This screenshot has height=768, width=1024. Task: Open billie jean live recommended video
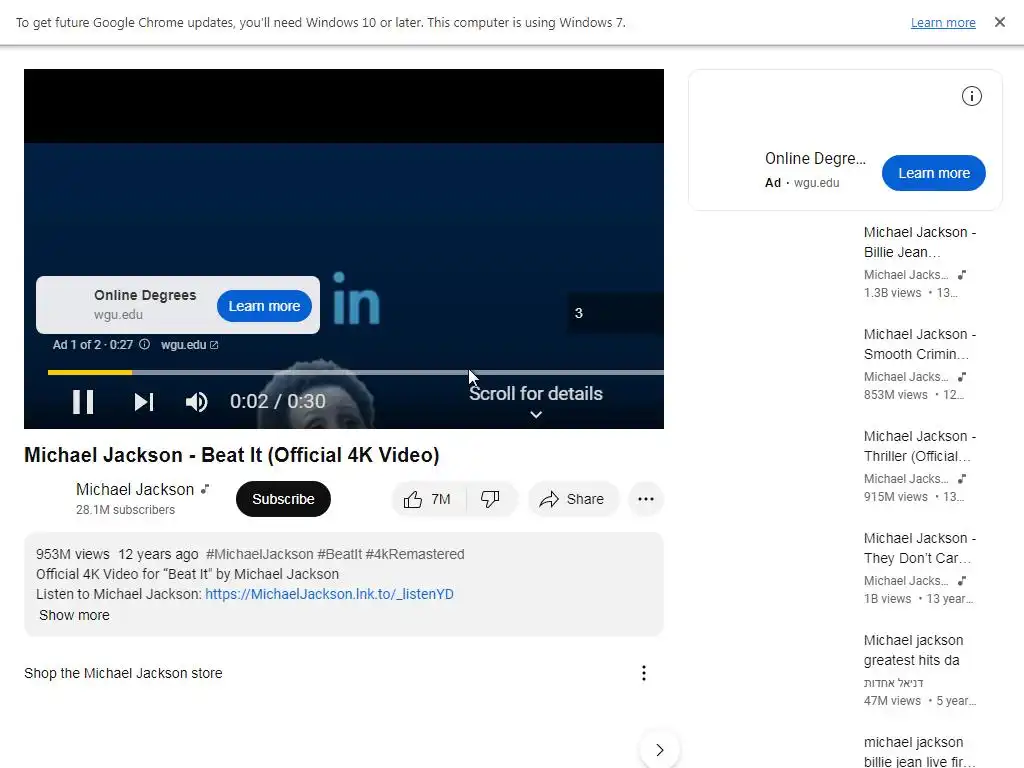[920, 752]
